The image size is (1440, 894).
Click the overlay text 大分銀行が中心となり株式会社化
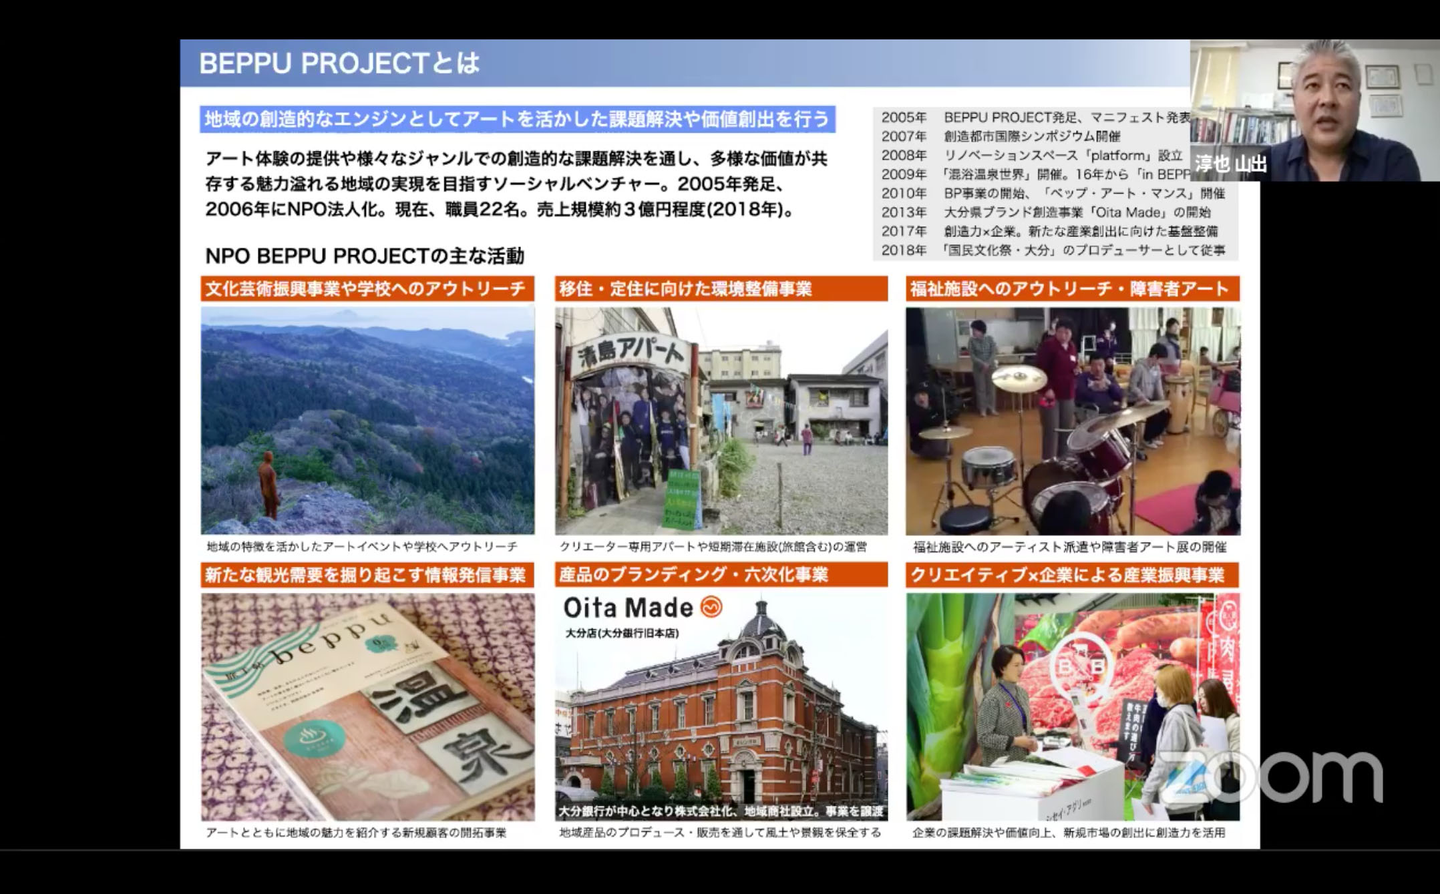point(721,811)
